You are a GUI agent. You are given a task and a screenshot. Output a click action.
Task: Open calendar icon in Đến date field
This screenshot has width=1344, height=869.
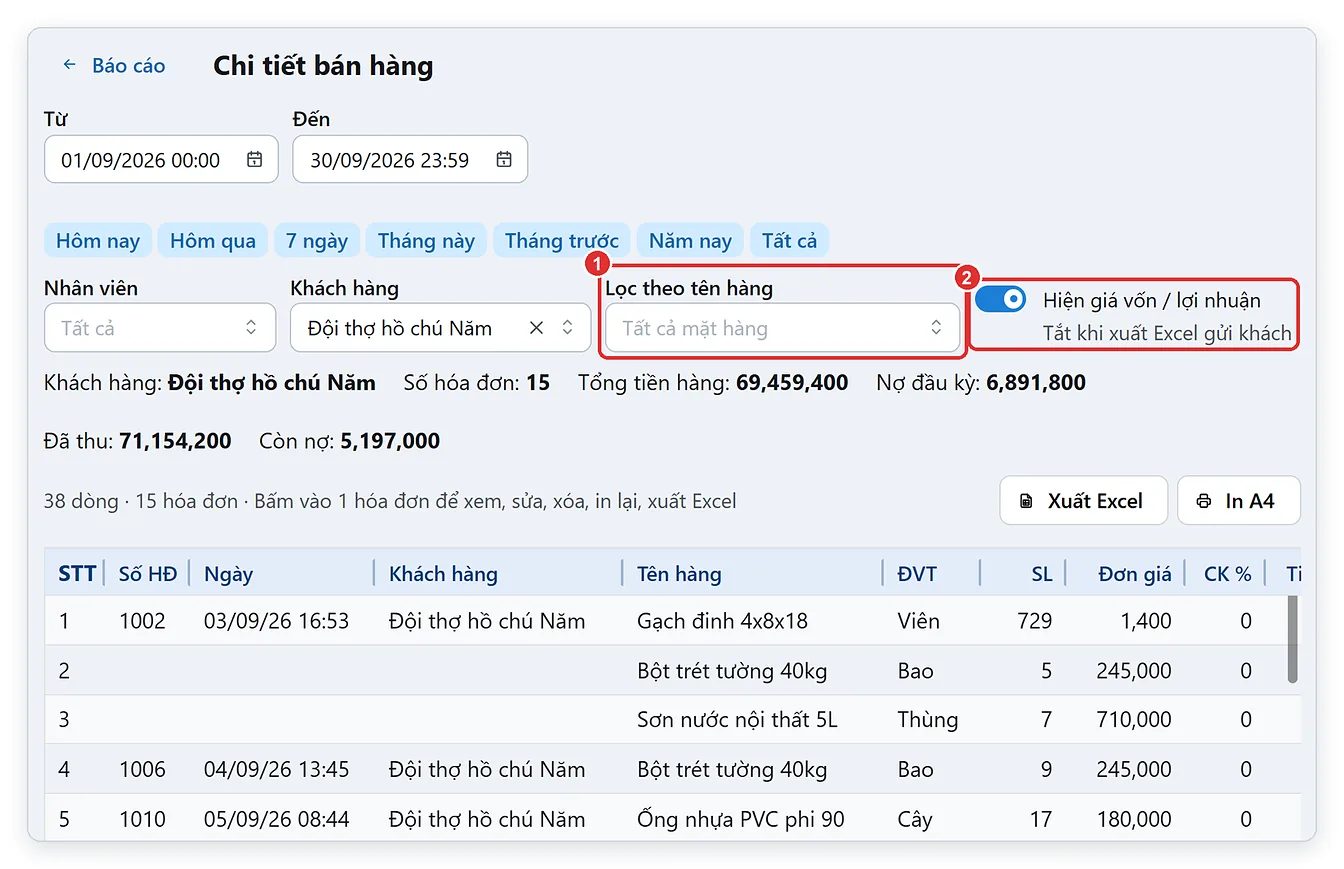tap(504, 160)
